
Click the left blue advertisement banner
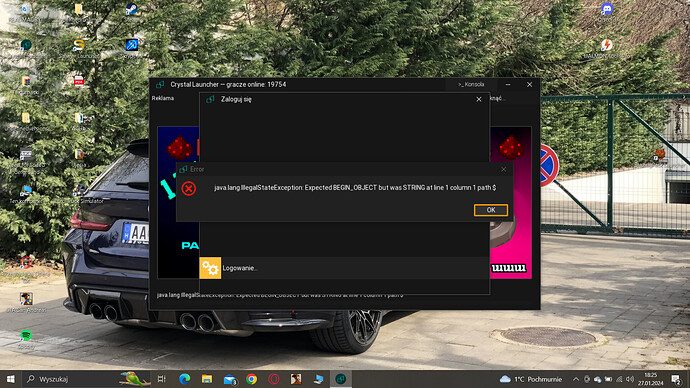click(x=178, y=202)
